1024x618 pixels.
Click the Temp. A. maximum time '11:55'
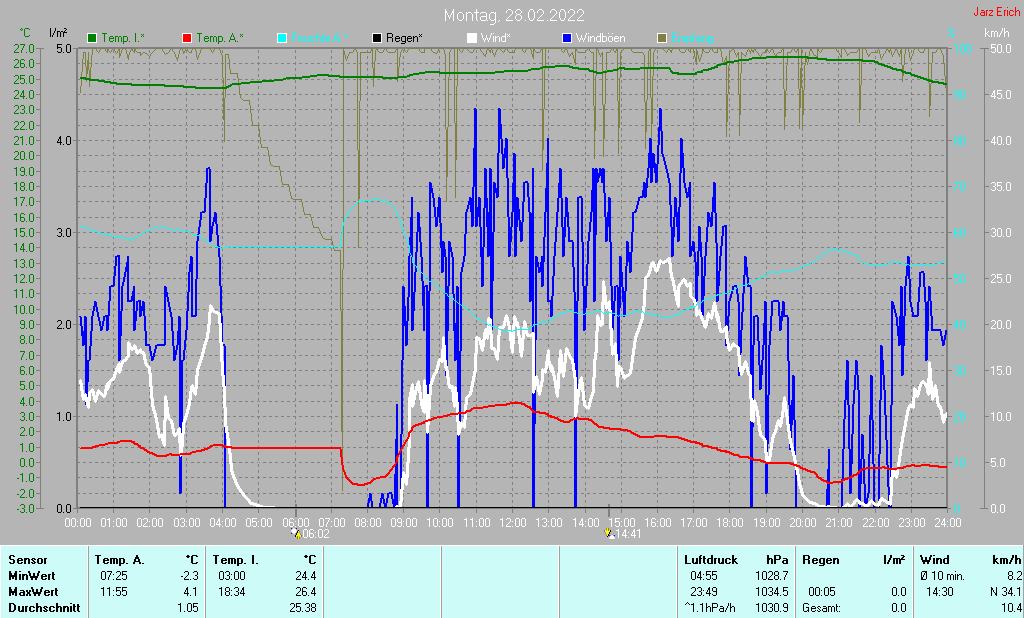click(x=114, y=592)
